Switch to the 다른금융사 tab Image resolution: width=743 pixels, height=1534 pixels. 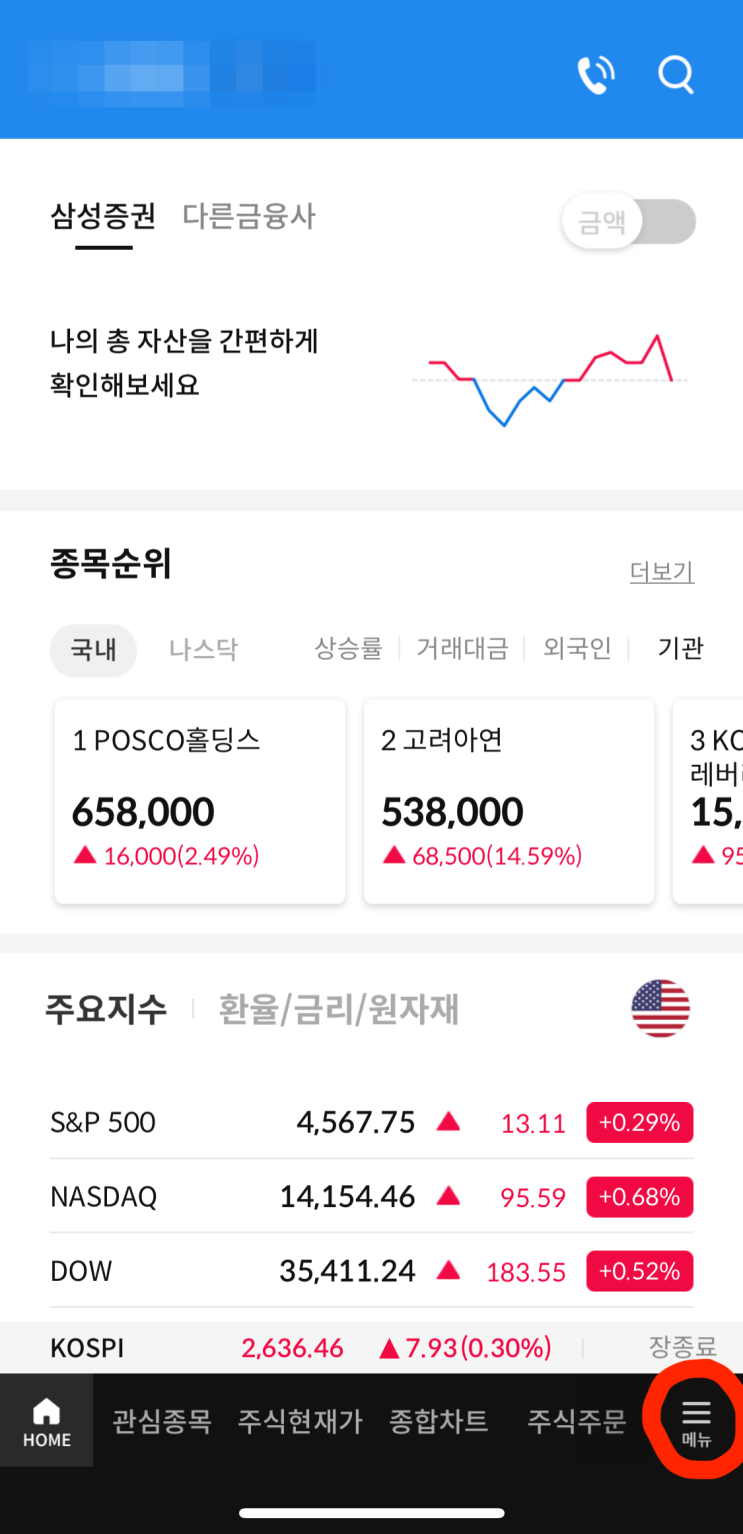pos(249,216)
